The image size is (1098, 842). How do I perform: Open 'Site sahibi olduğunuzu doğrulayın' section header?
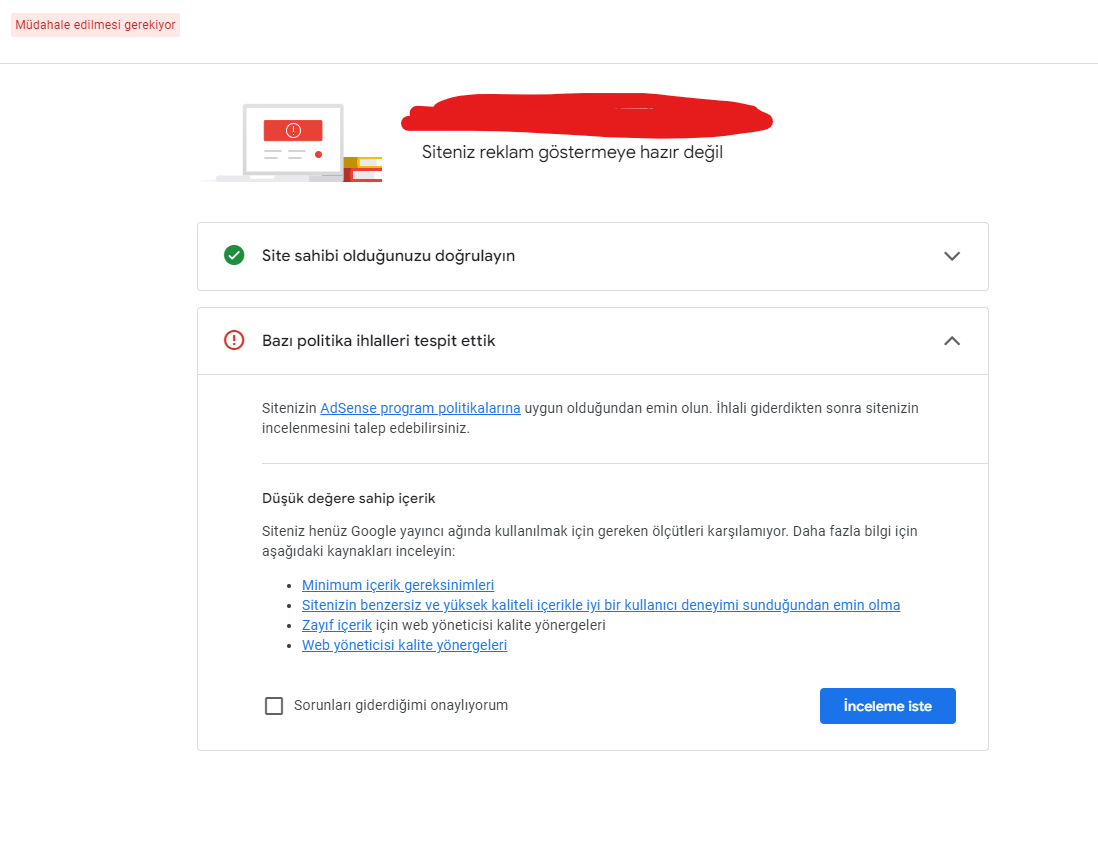[x=592, y=256]
